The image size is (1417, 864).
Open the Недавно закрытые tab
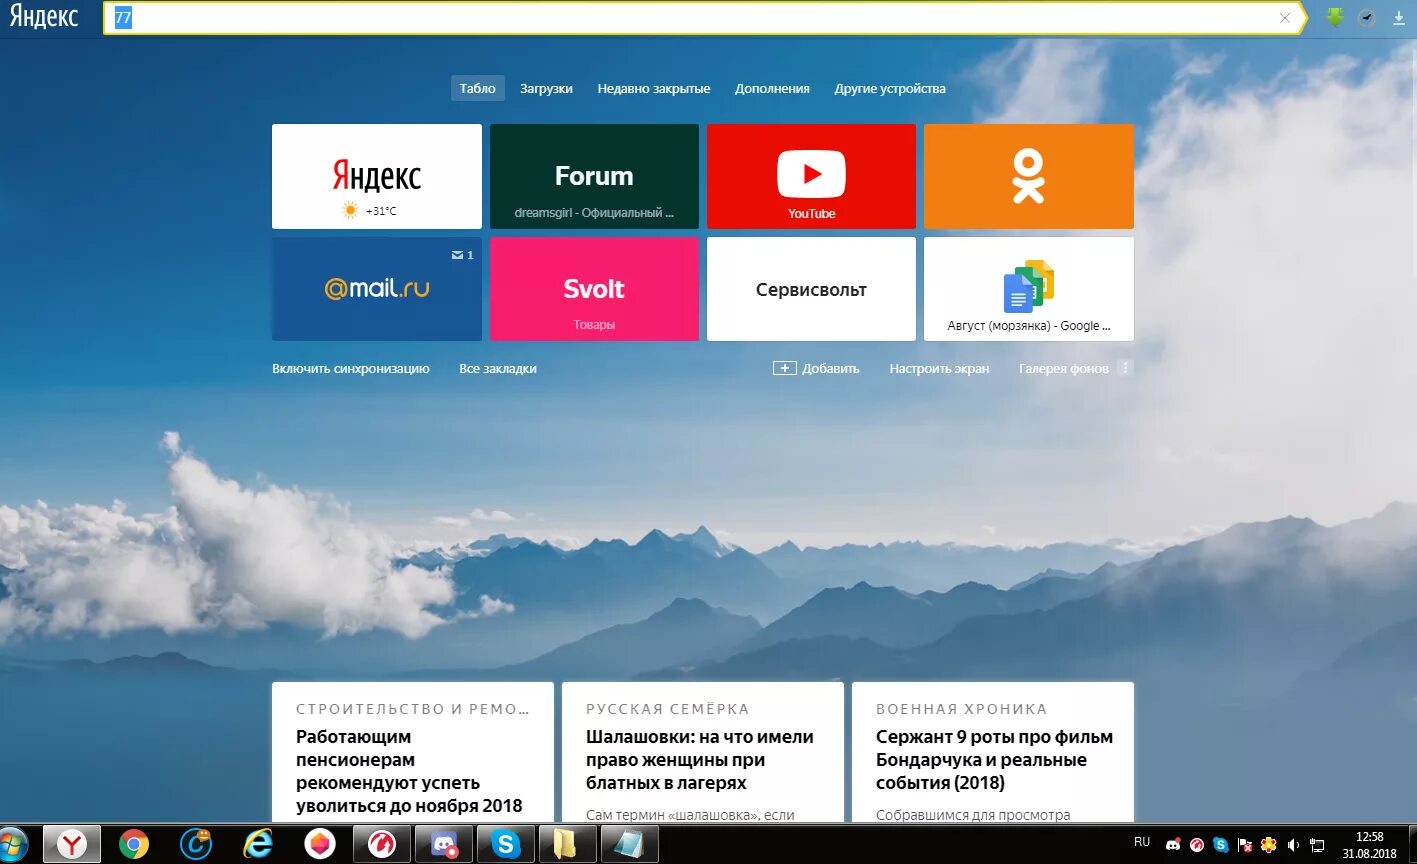tap(654, 88)
